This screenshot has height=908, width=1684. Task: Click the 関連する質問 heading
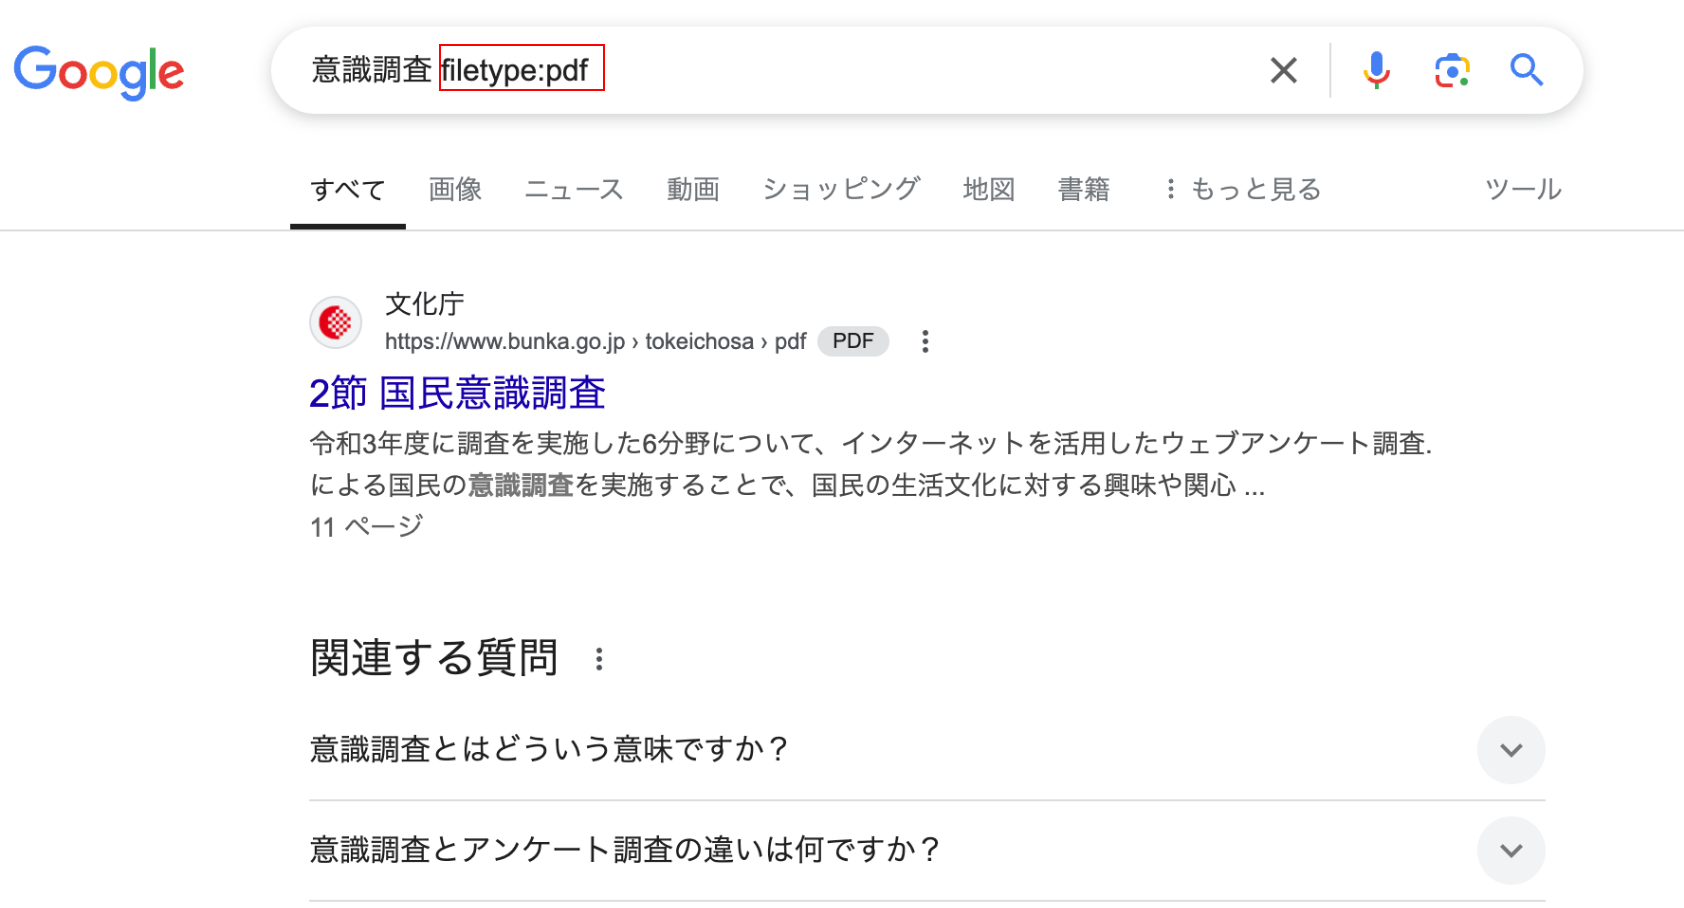[434, 658]
